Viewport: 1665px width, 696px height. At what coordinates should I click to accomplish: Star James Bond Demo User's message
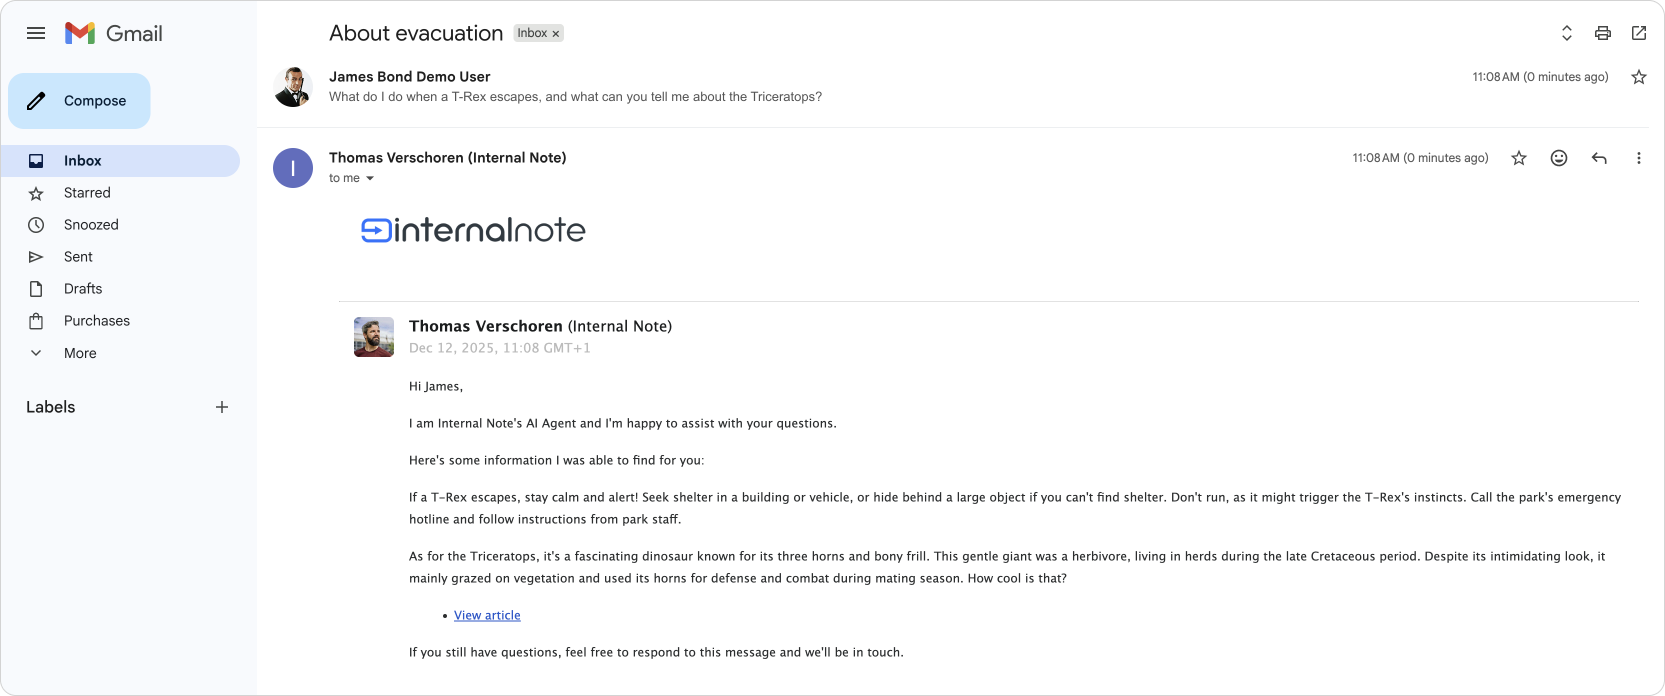[1639, 77]
